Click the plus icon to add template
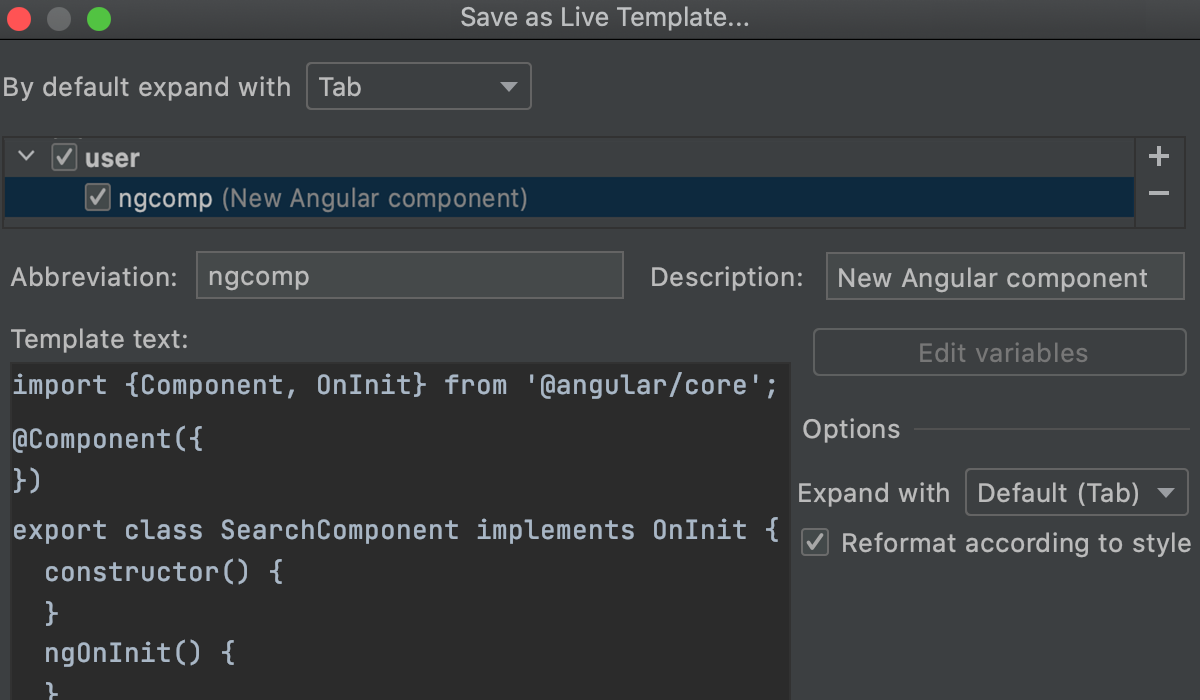This screenshot has height=700, width=1200. coord(1159,157)
